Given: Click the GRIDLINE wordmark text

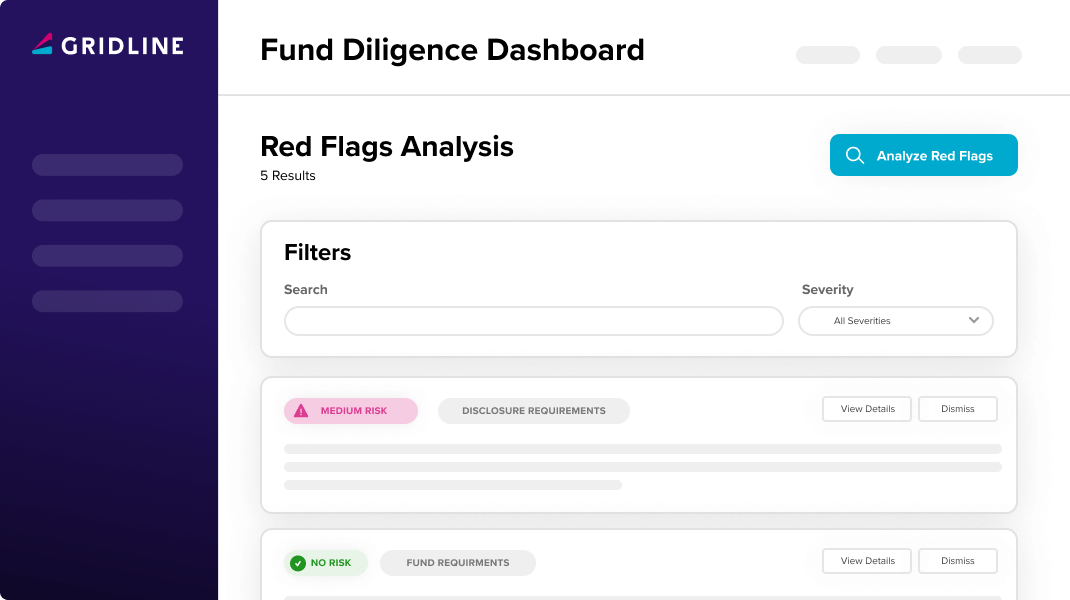Looking at the screenshot, I should point(123,46).
